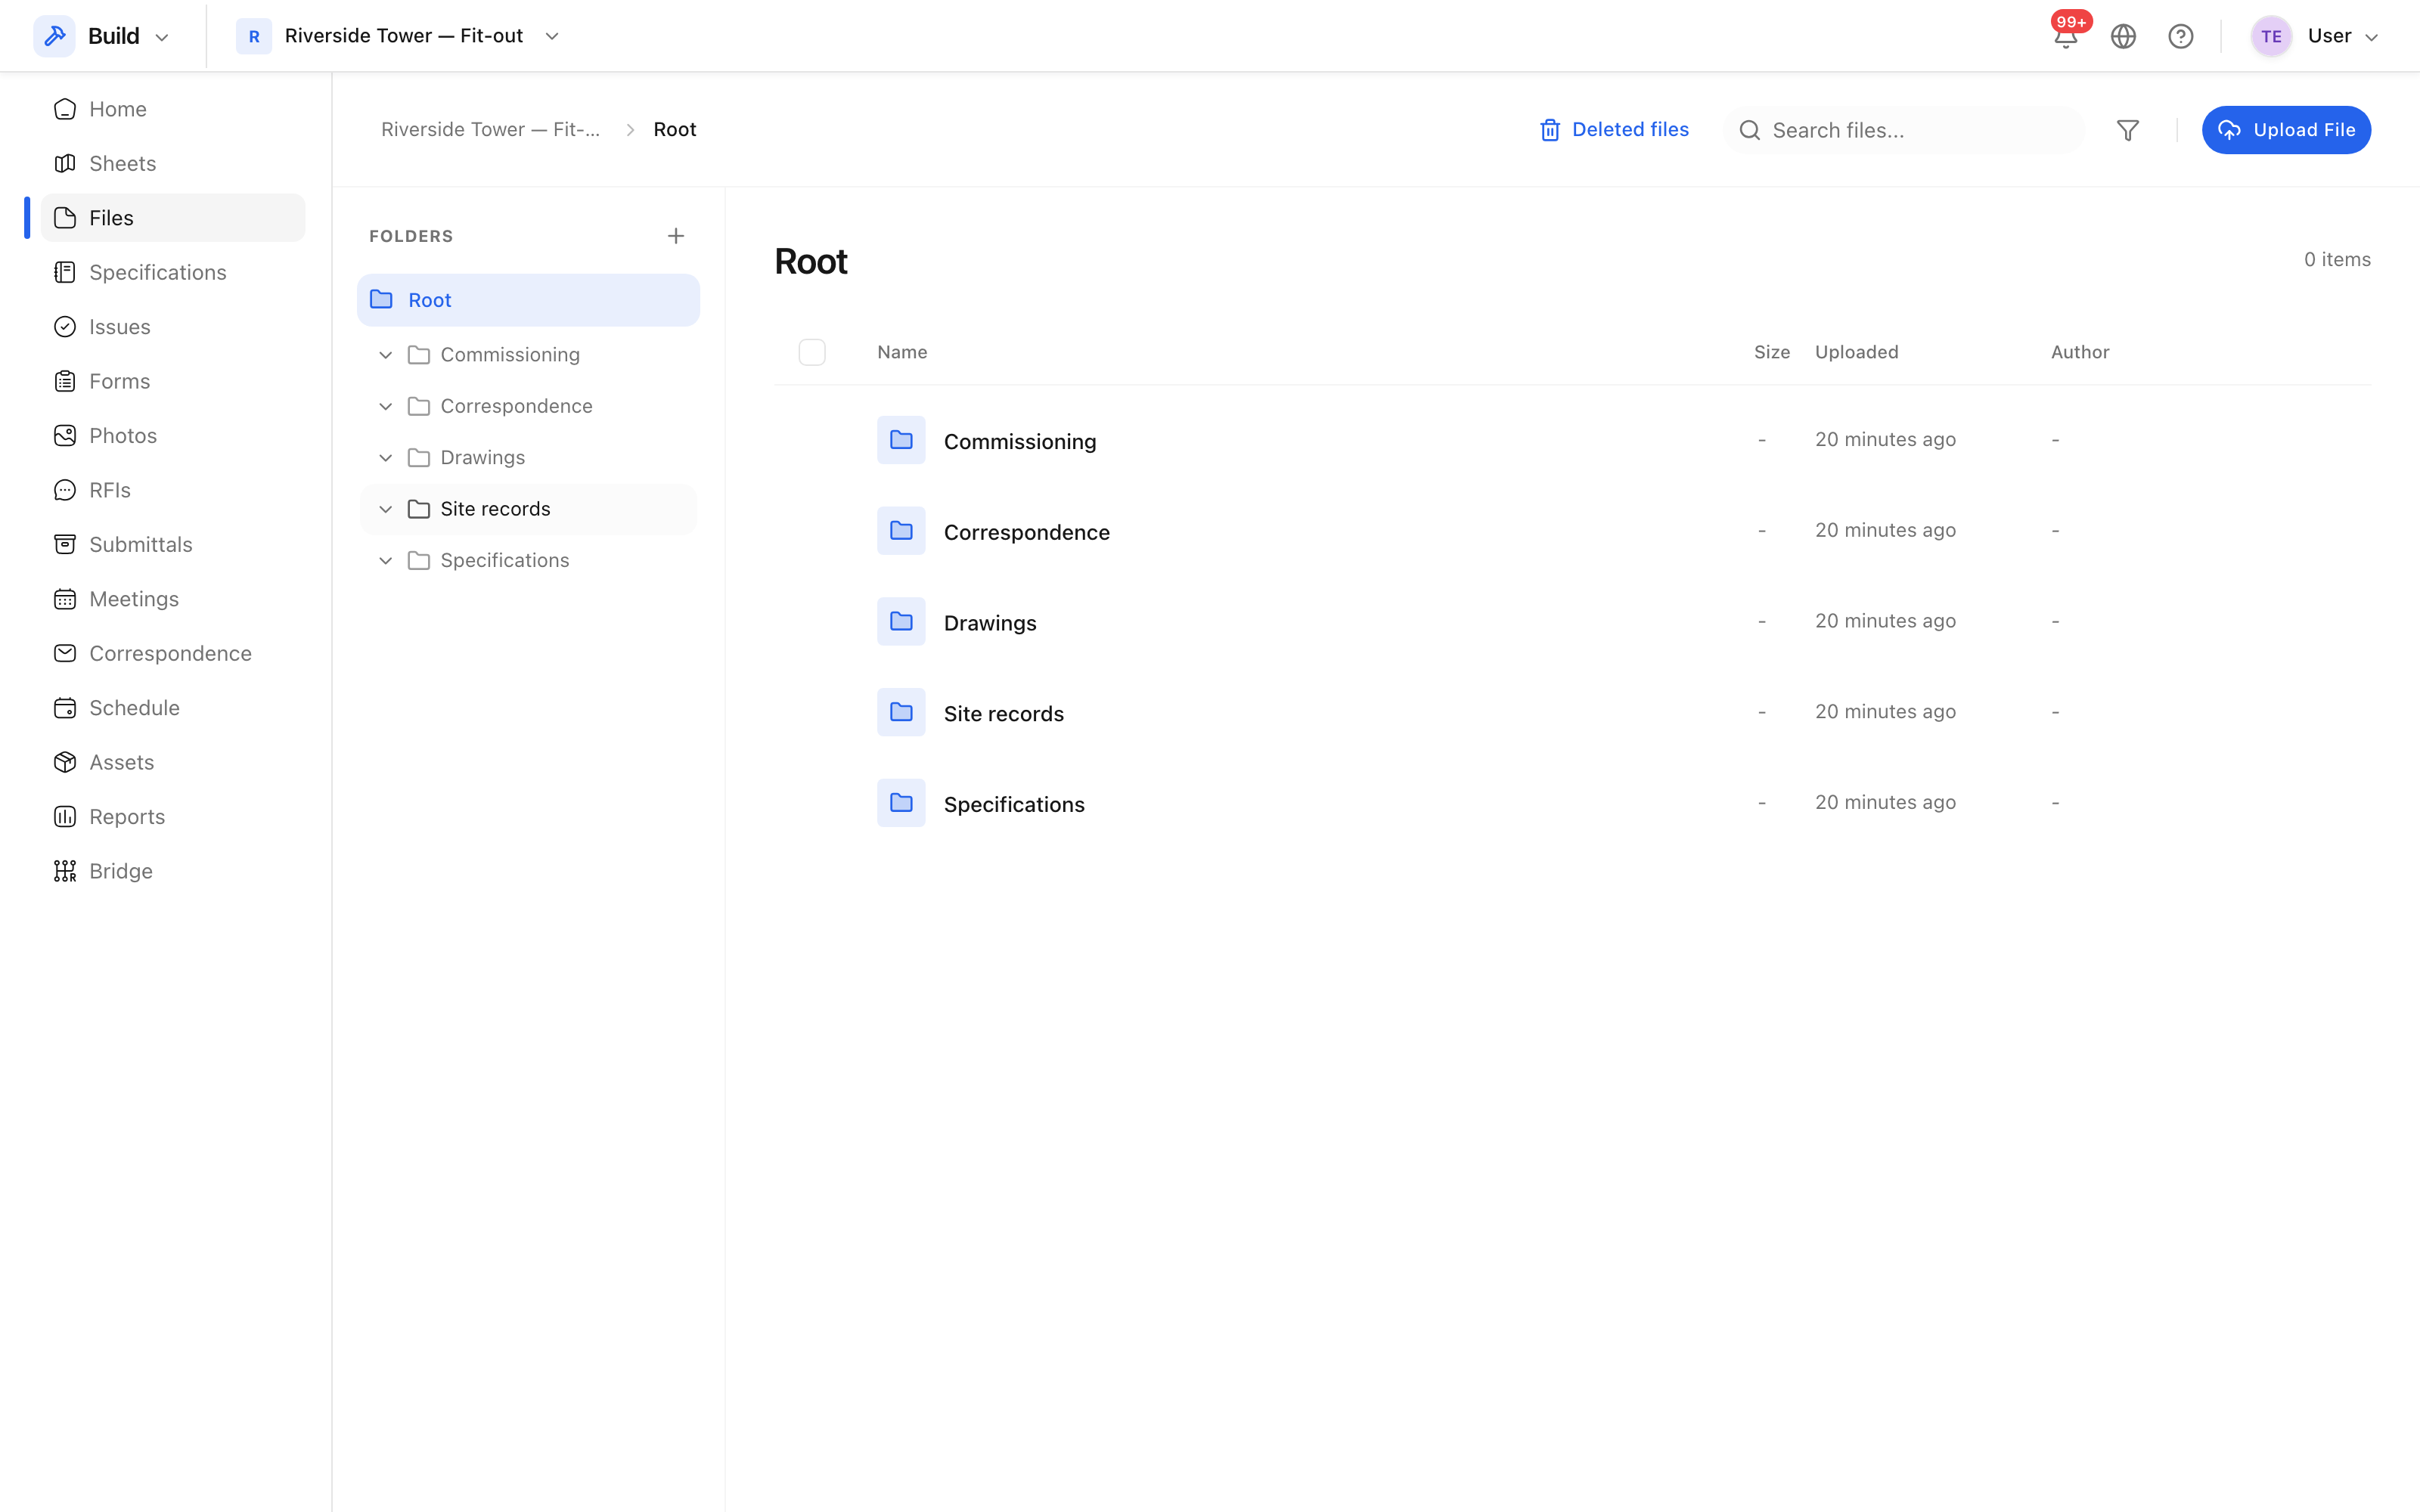Open RFIs in sidebar
2420x1512 pixels.
tap(173, 490)
